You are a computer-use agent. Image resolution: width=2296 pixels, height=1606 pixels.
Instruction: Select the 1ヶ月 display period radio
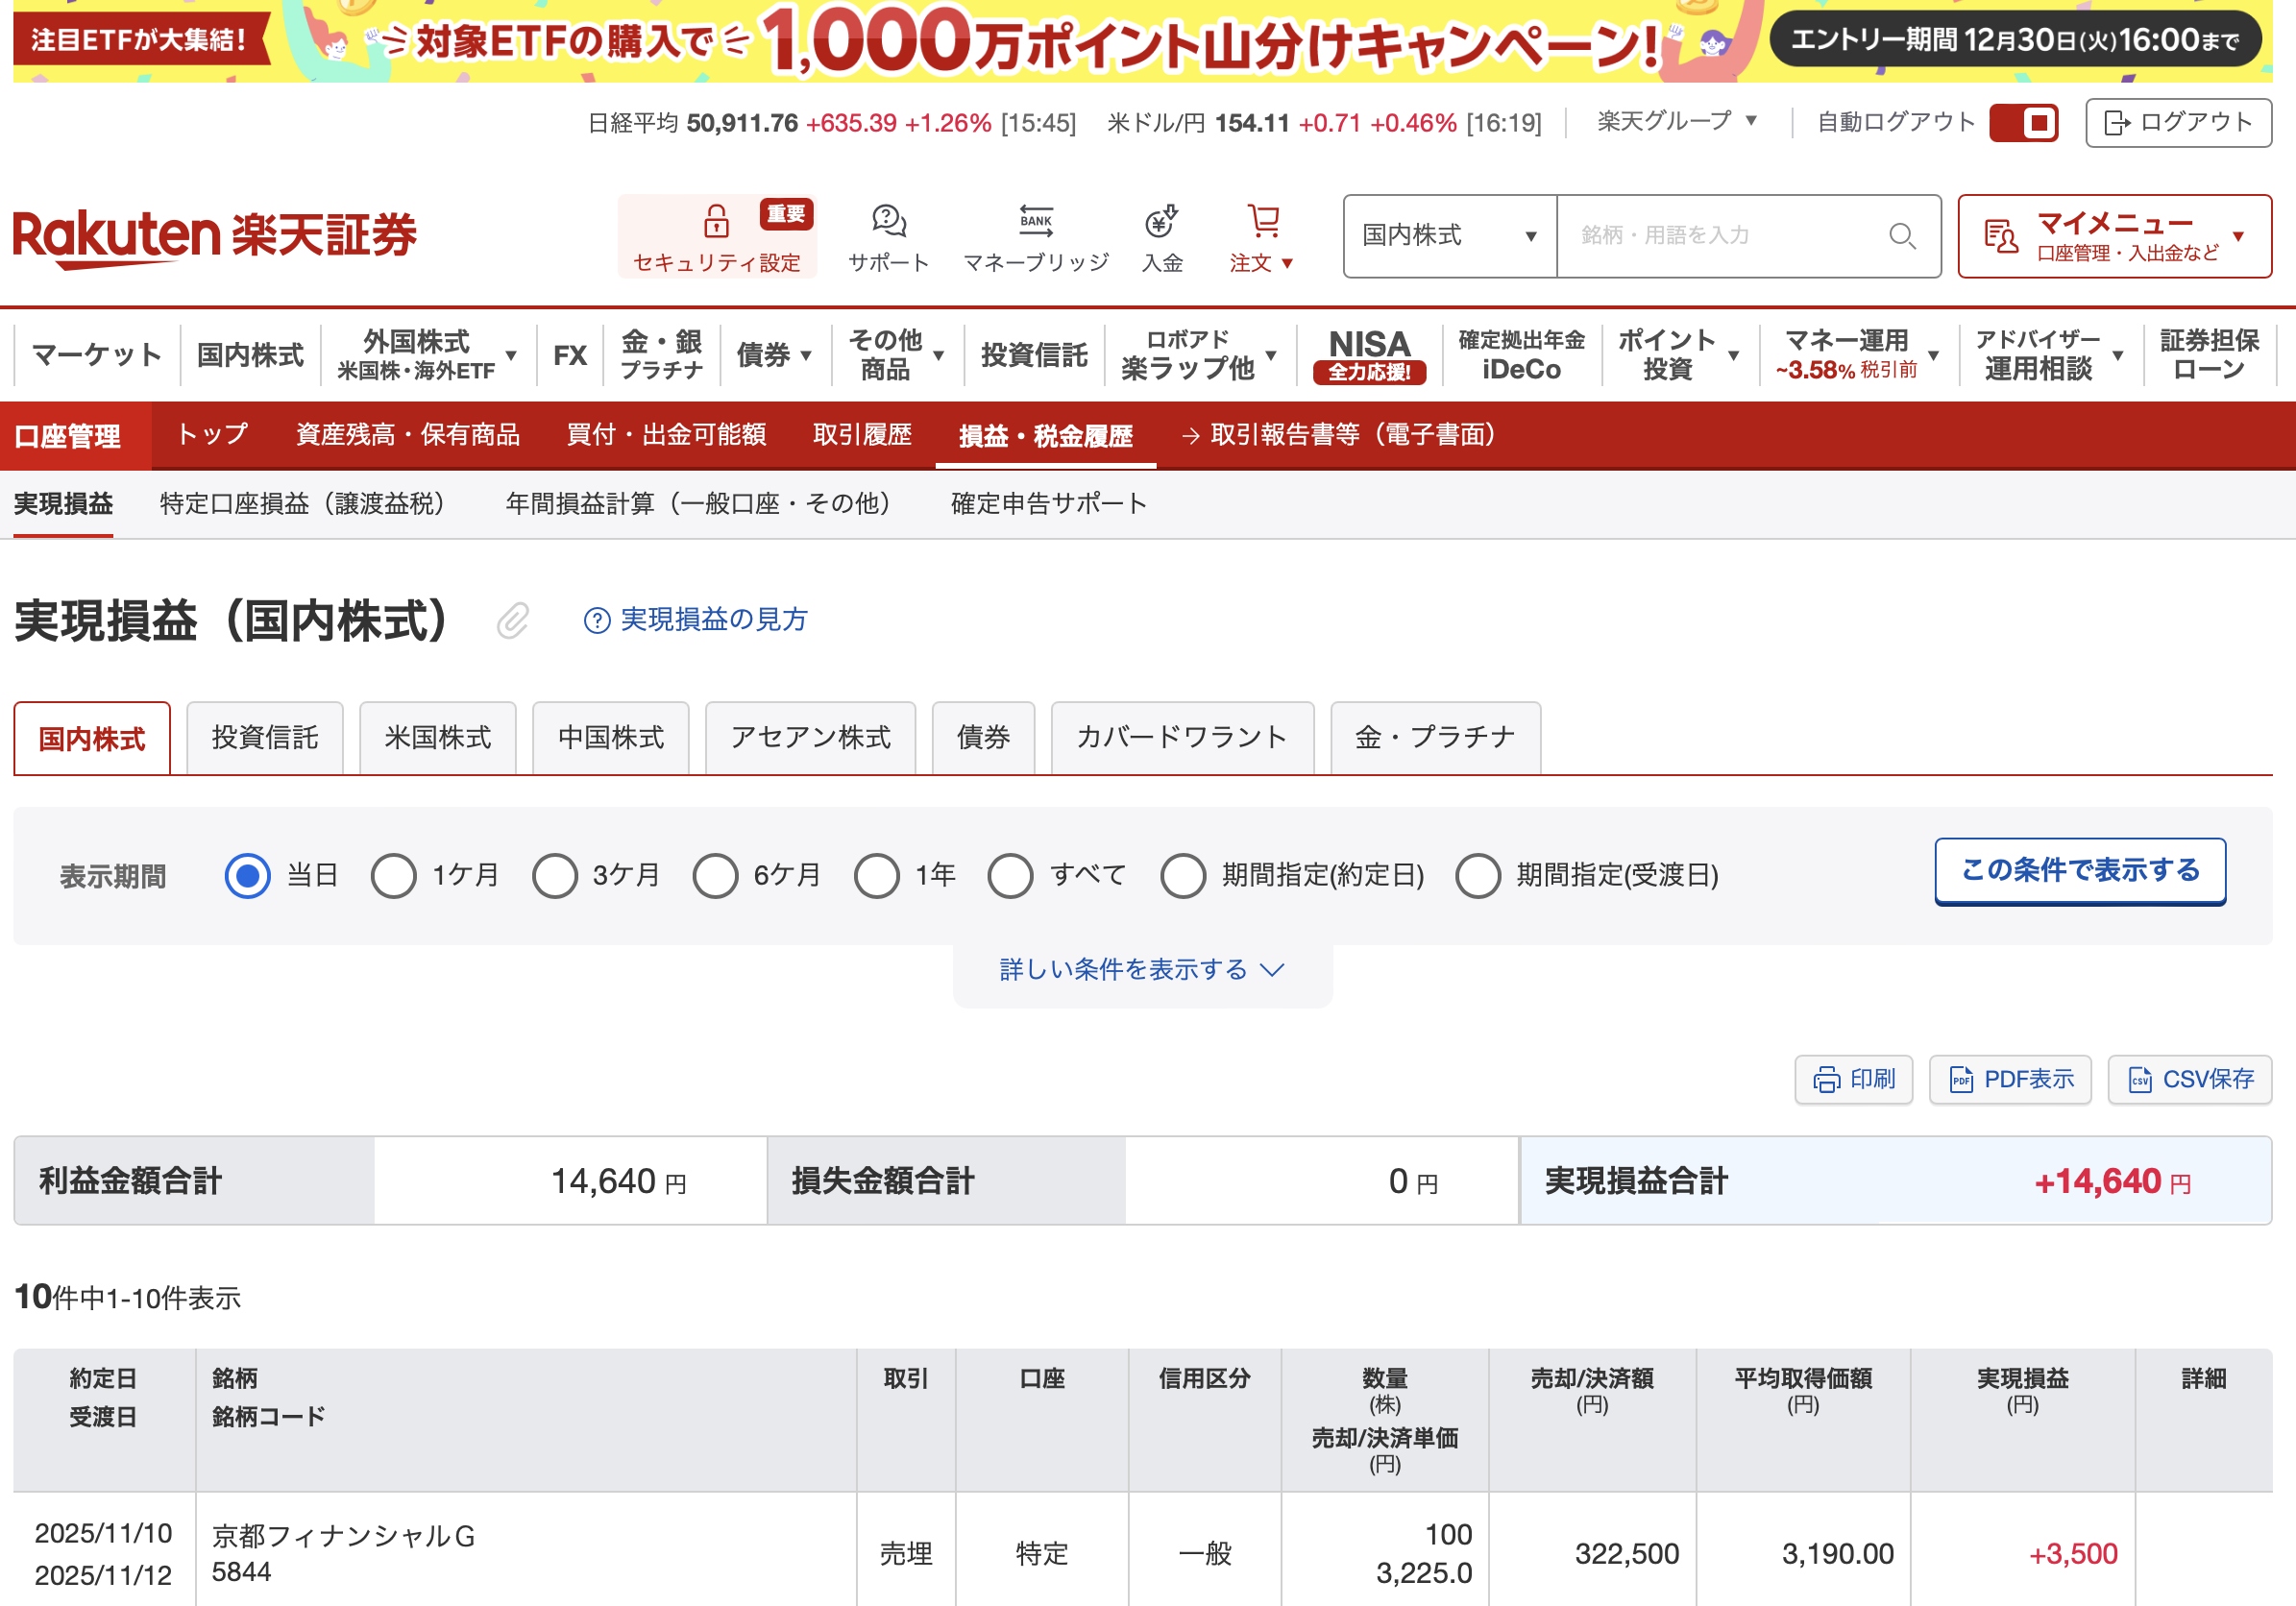394,876
